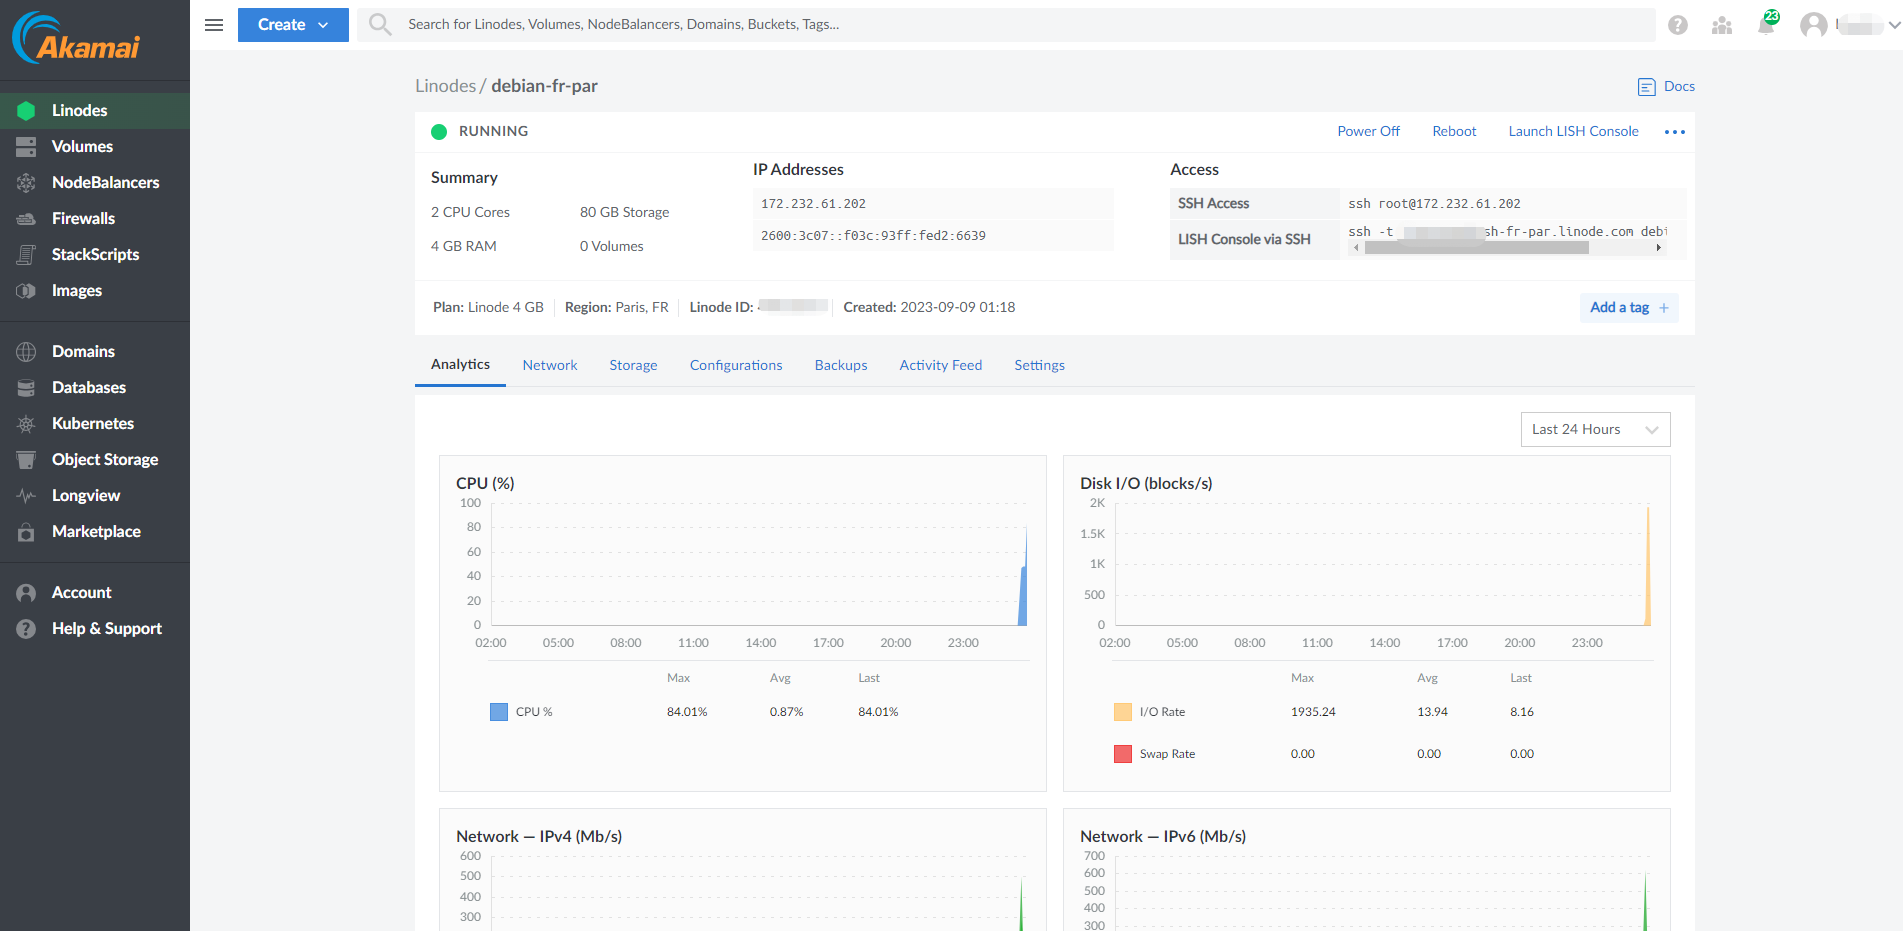Switch to the Network tab
Image resolution: width=1903 pixels, height=931 pixels.
point(550,365)
